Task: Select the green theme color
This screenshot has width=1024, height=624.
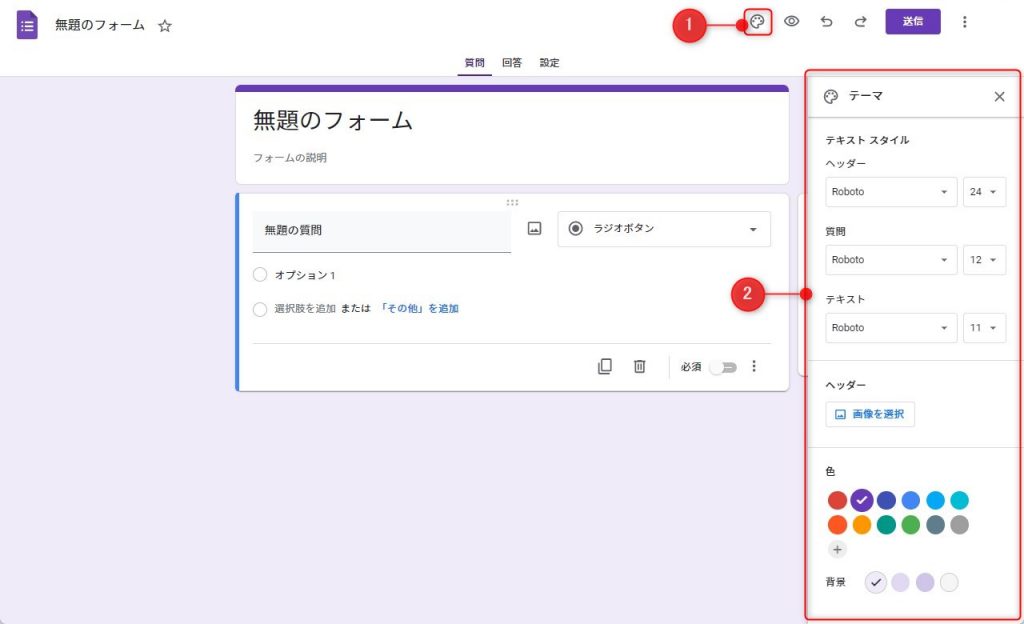Action: (x=910, y=525)
